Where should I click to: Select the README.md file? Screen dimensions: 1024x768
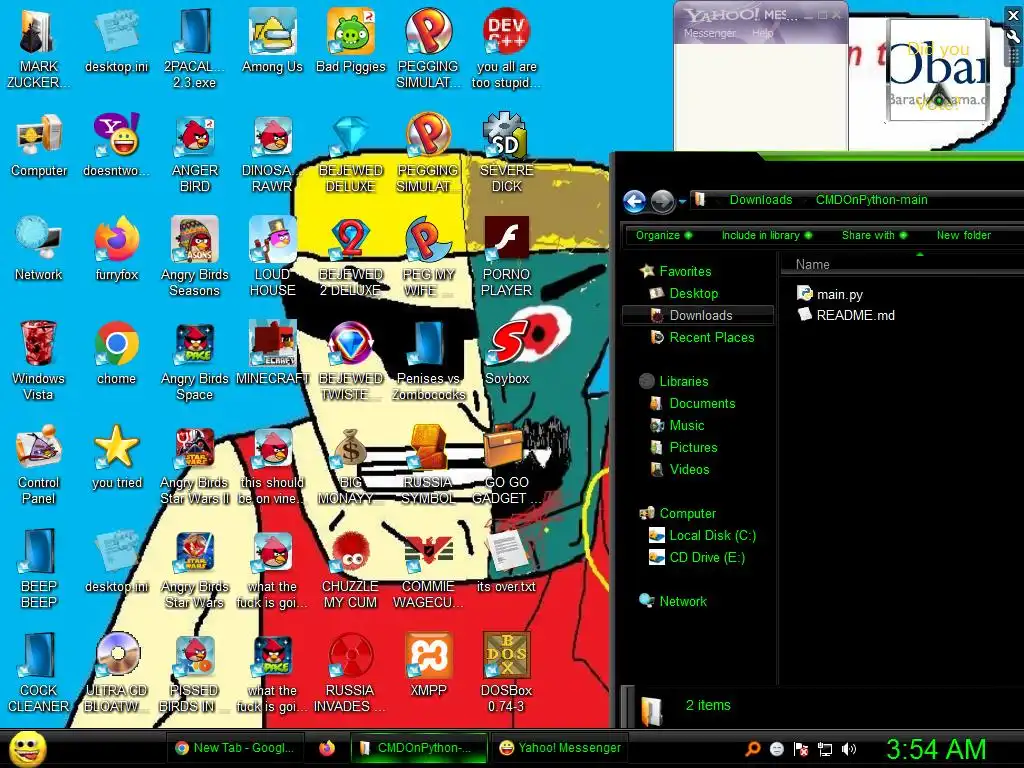tap(846, 315)
